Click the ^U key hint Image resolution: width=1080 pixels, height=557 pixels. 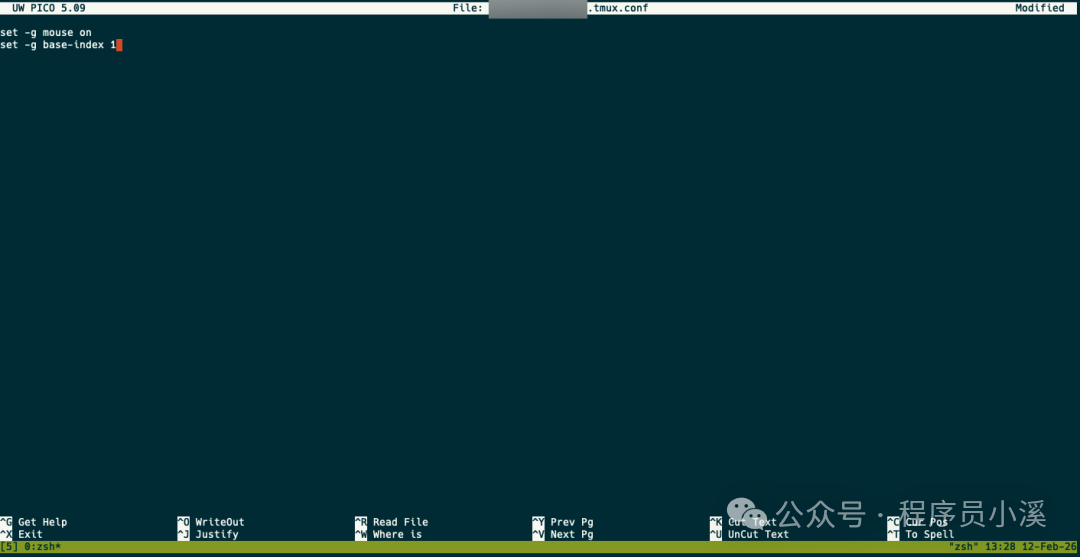pyautogui.click(x=716, y=534)
